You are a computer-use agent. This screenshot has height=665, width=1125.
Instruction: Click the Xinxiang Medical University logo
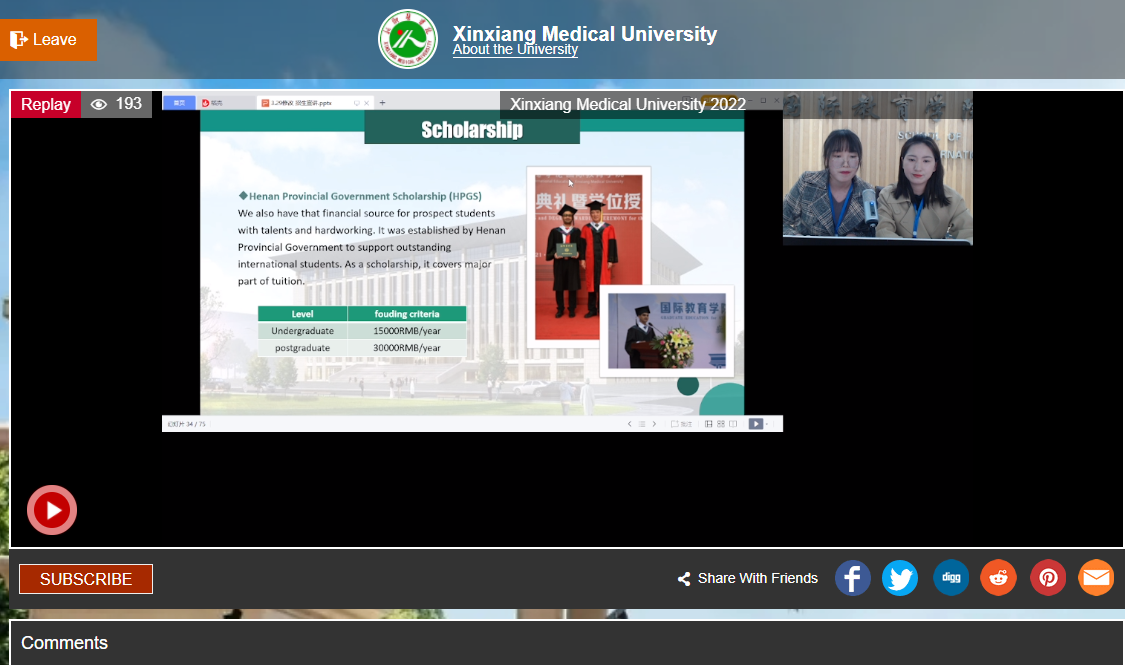tap(407, 39)
